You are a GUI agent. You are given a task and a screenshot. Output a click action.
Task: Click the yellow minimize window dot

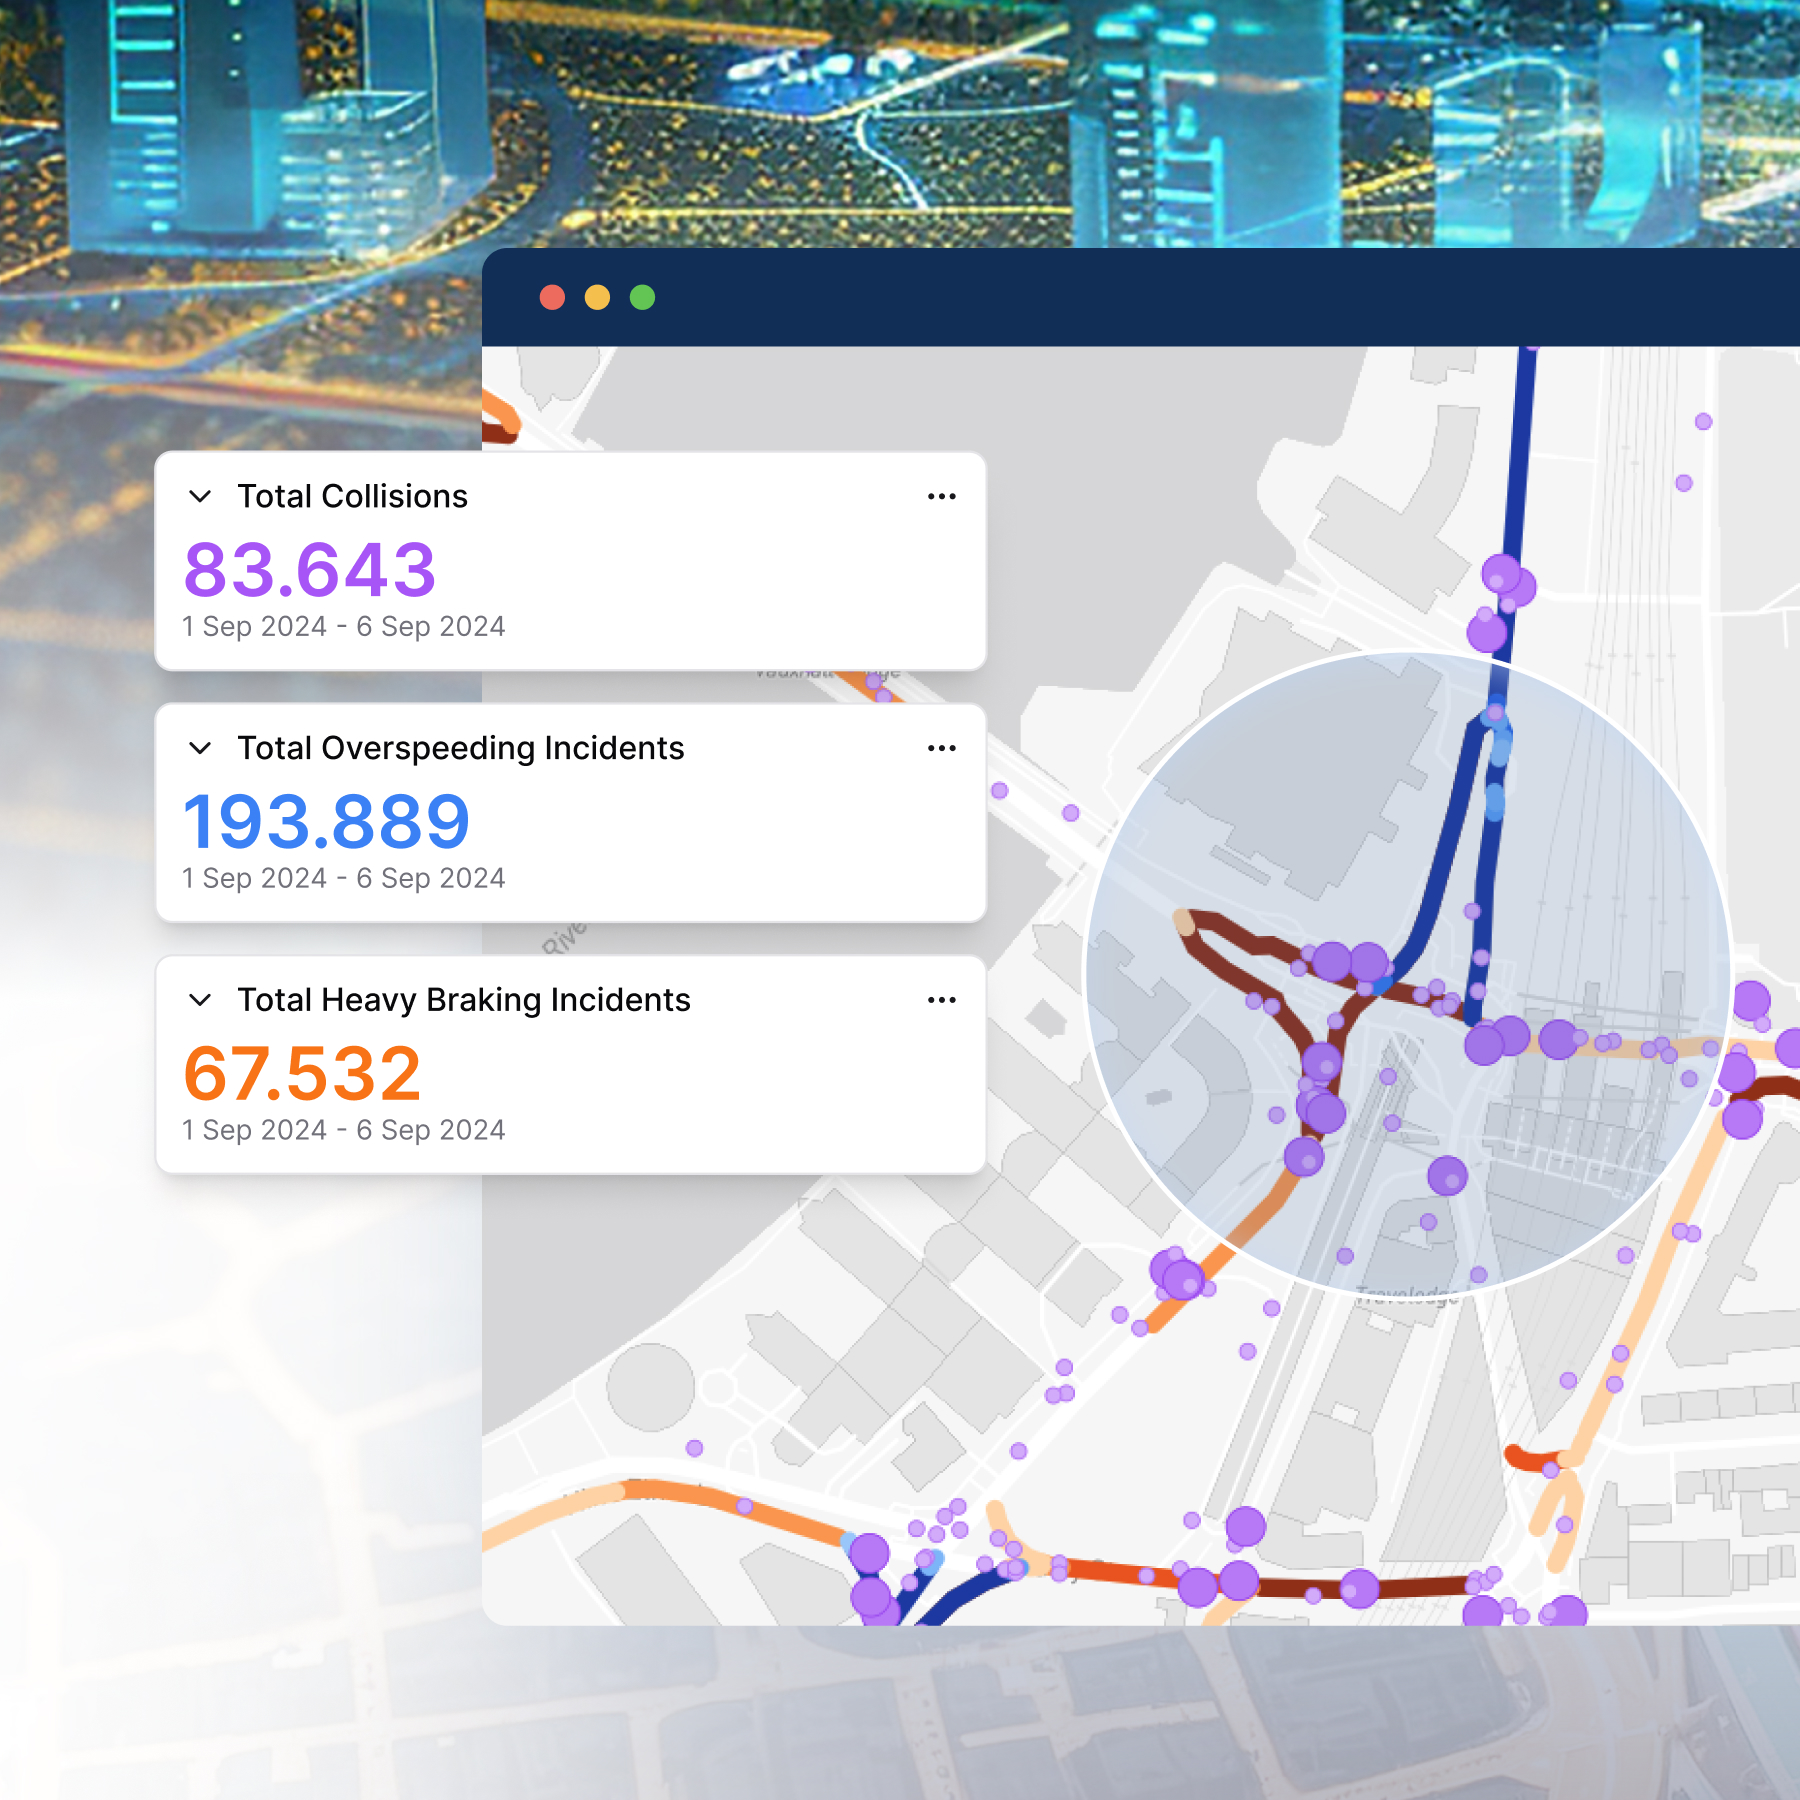[x=597, y=297]
